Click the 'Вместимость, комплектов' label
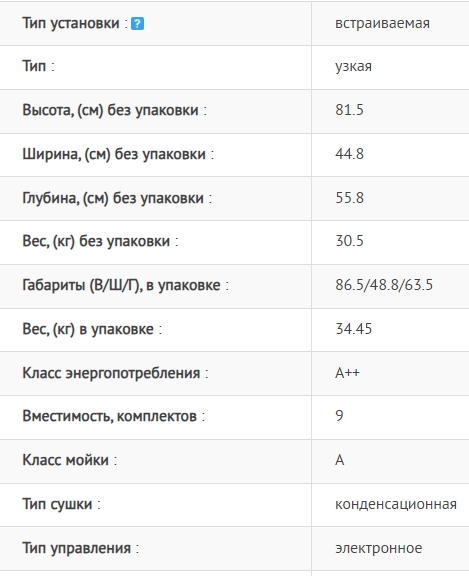469x576 pixels. tap(109, 416)
